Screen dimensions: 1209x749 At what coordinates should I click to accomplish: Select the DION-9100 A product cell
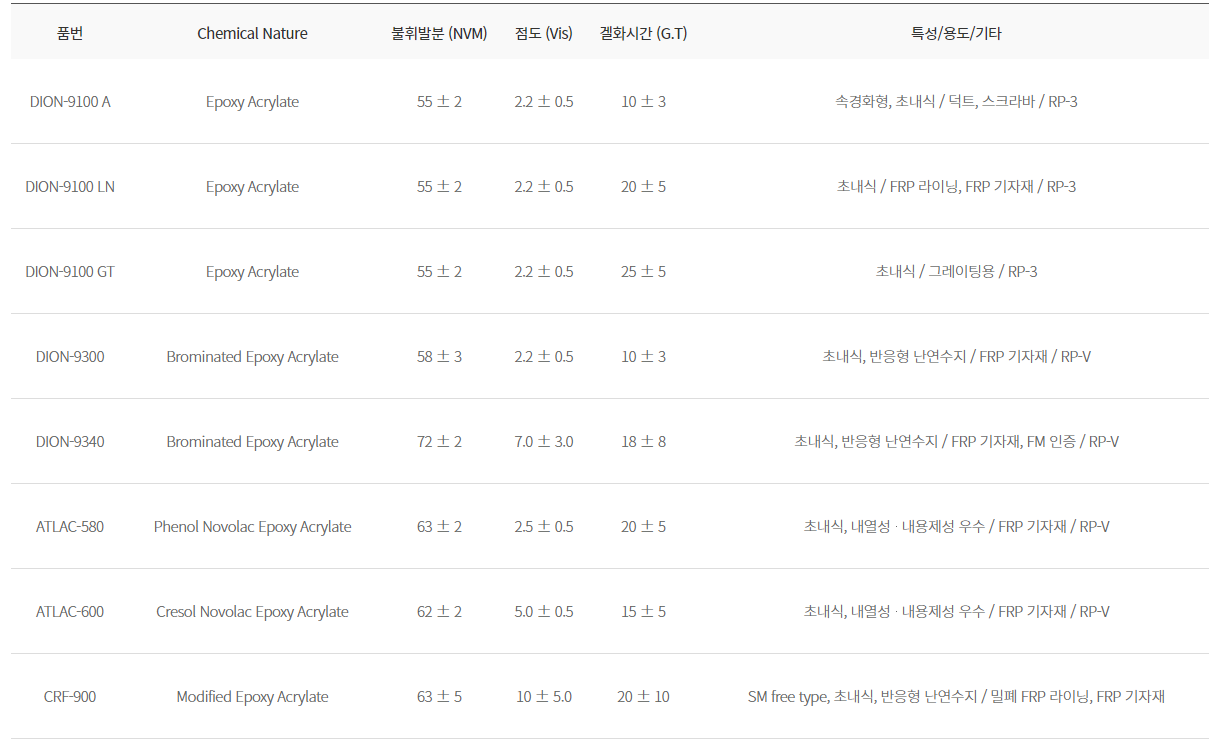coord(70,102)
